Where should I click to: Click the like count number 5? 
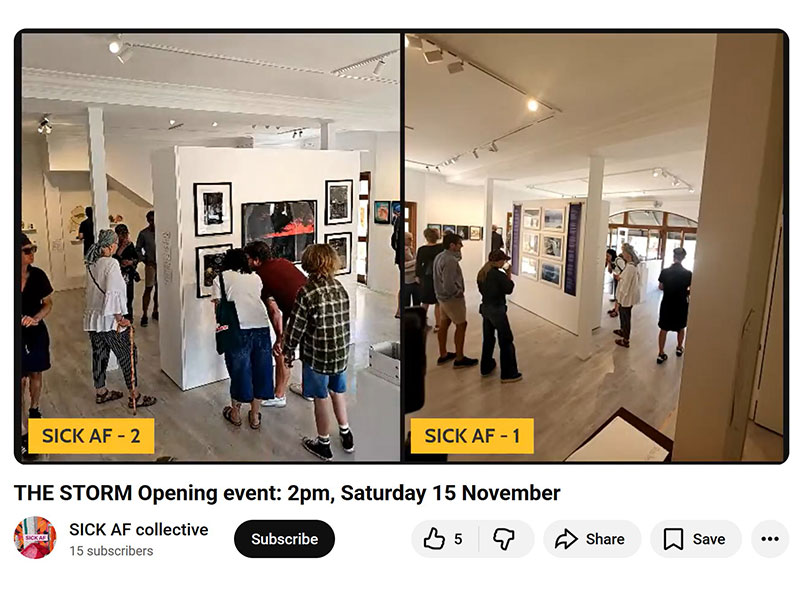pos(458,539)
